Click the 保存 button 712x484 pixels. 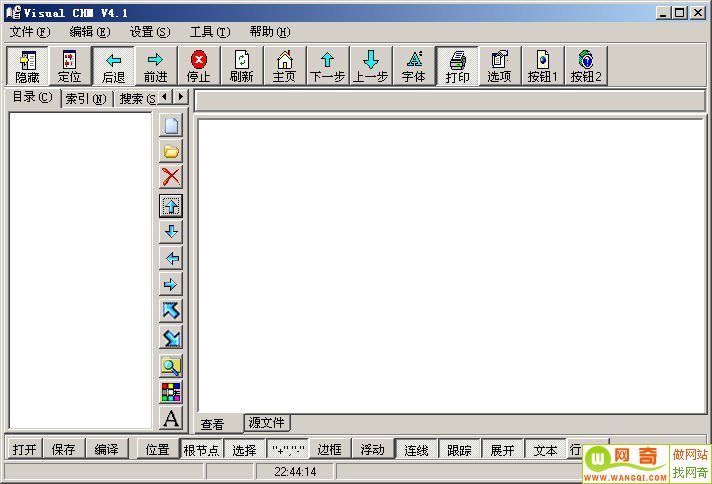(64, 449)
